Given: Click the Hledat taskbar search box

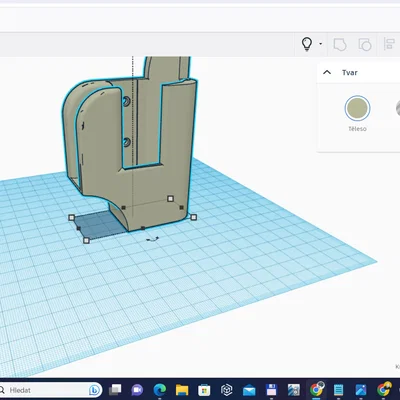Looking at the screenshot, I should [50, 390].
